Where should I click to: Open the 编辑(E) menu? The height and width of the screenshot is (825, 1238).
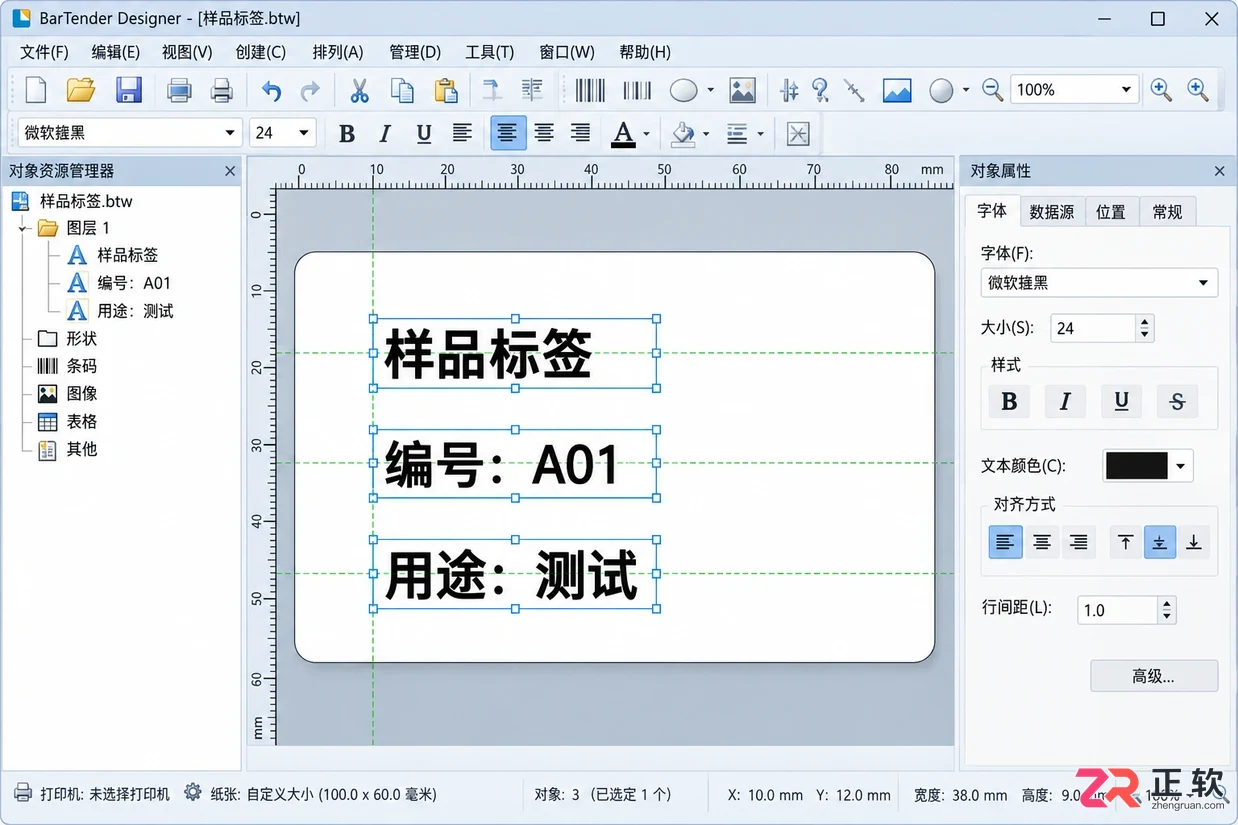coord(116,52)
